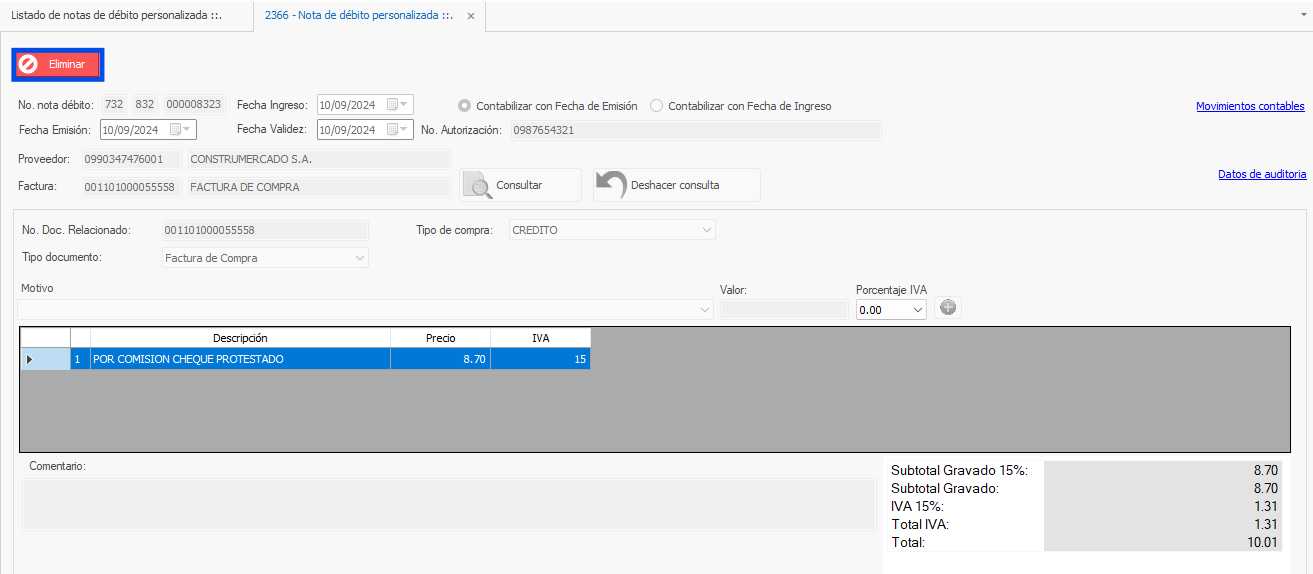The width and height of the screenshot is (1313, 574).
Task: Select the POR COMISION CHEQUE PROTESTADO row
Action: point(240,359)
